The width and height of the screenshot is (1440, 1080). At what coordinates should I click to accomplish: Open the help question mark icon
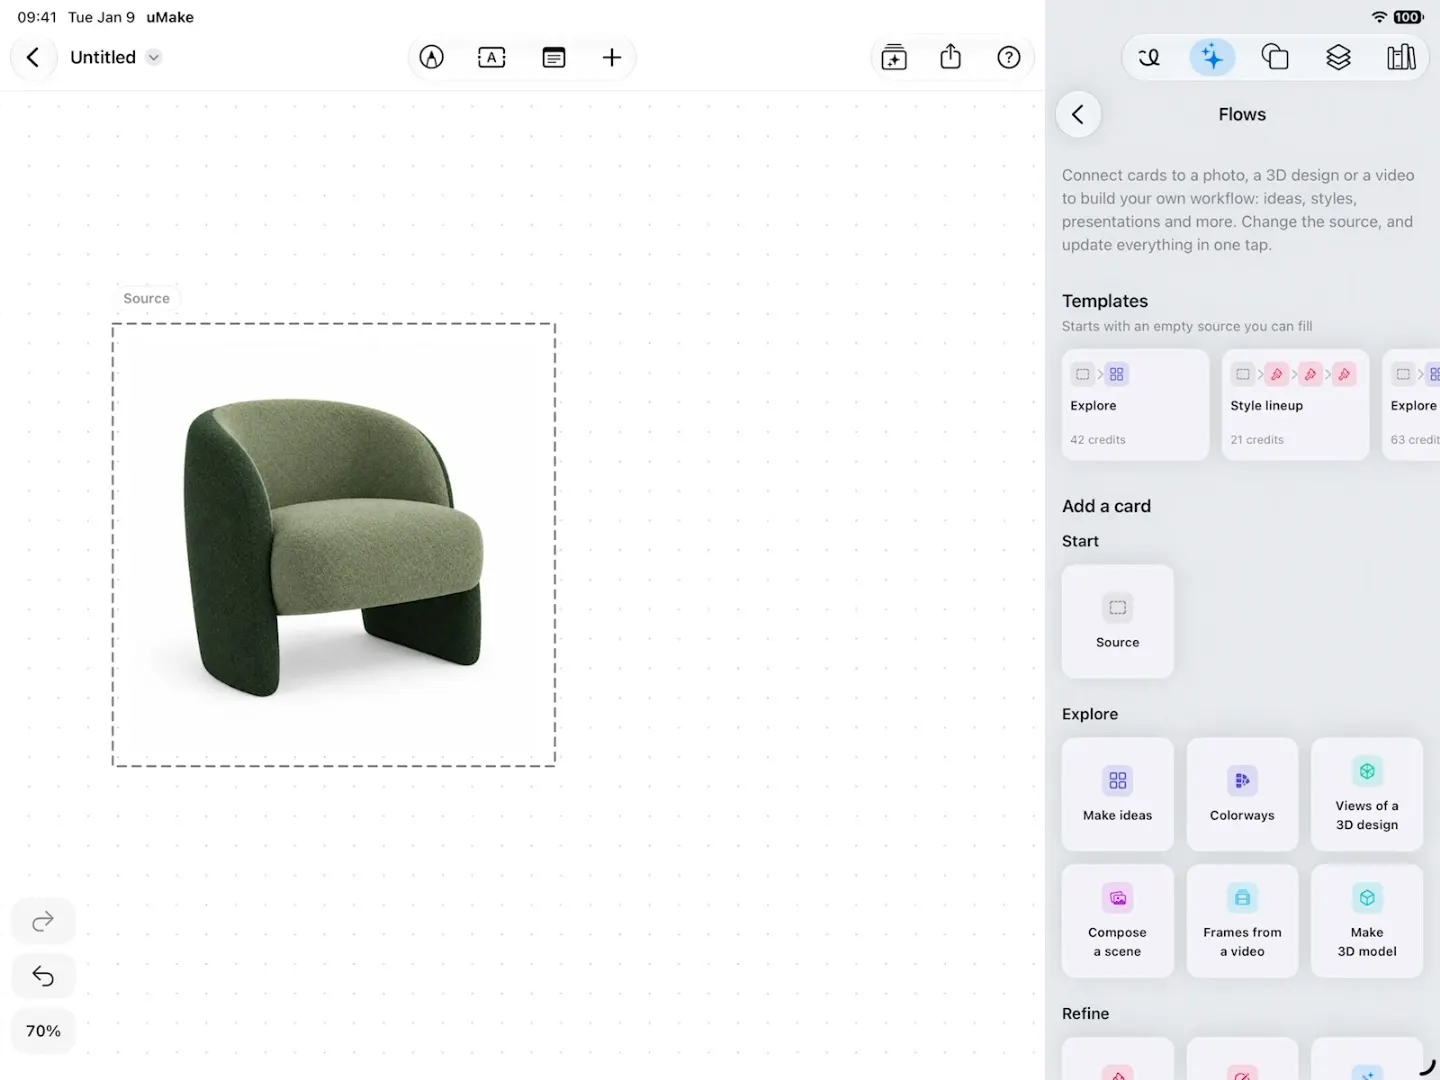(1009, 57)
